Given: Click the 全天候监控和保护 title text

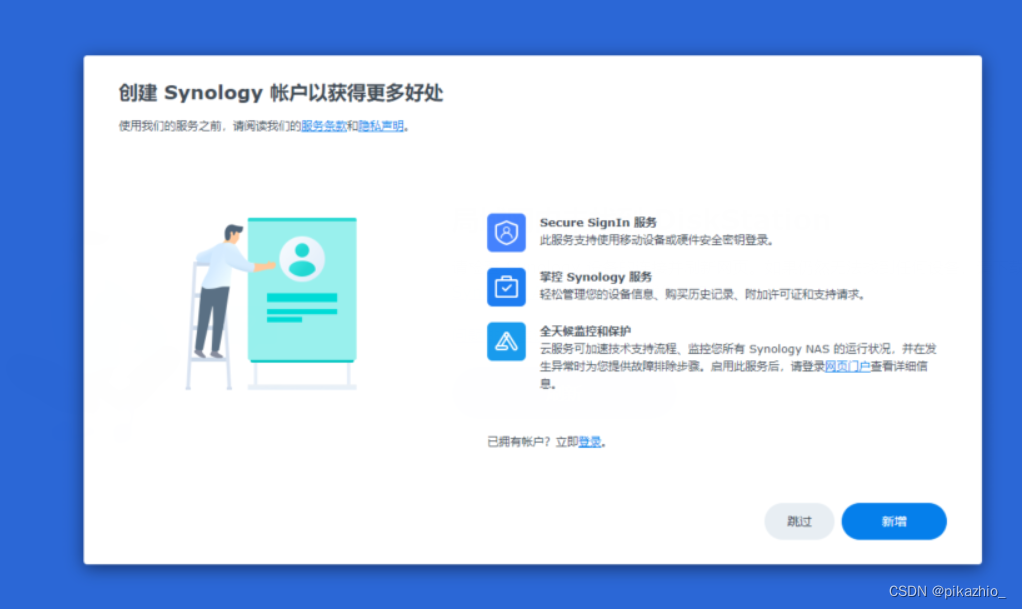Looking at the screenshot, I should tap(585, 331).
